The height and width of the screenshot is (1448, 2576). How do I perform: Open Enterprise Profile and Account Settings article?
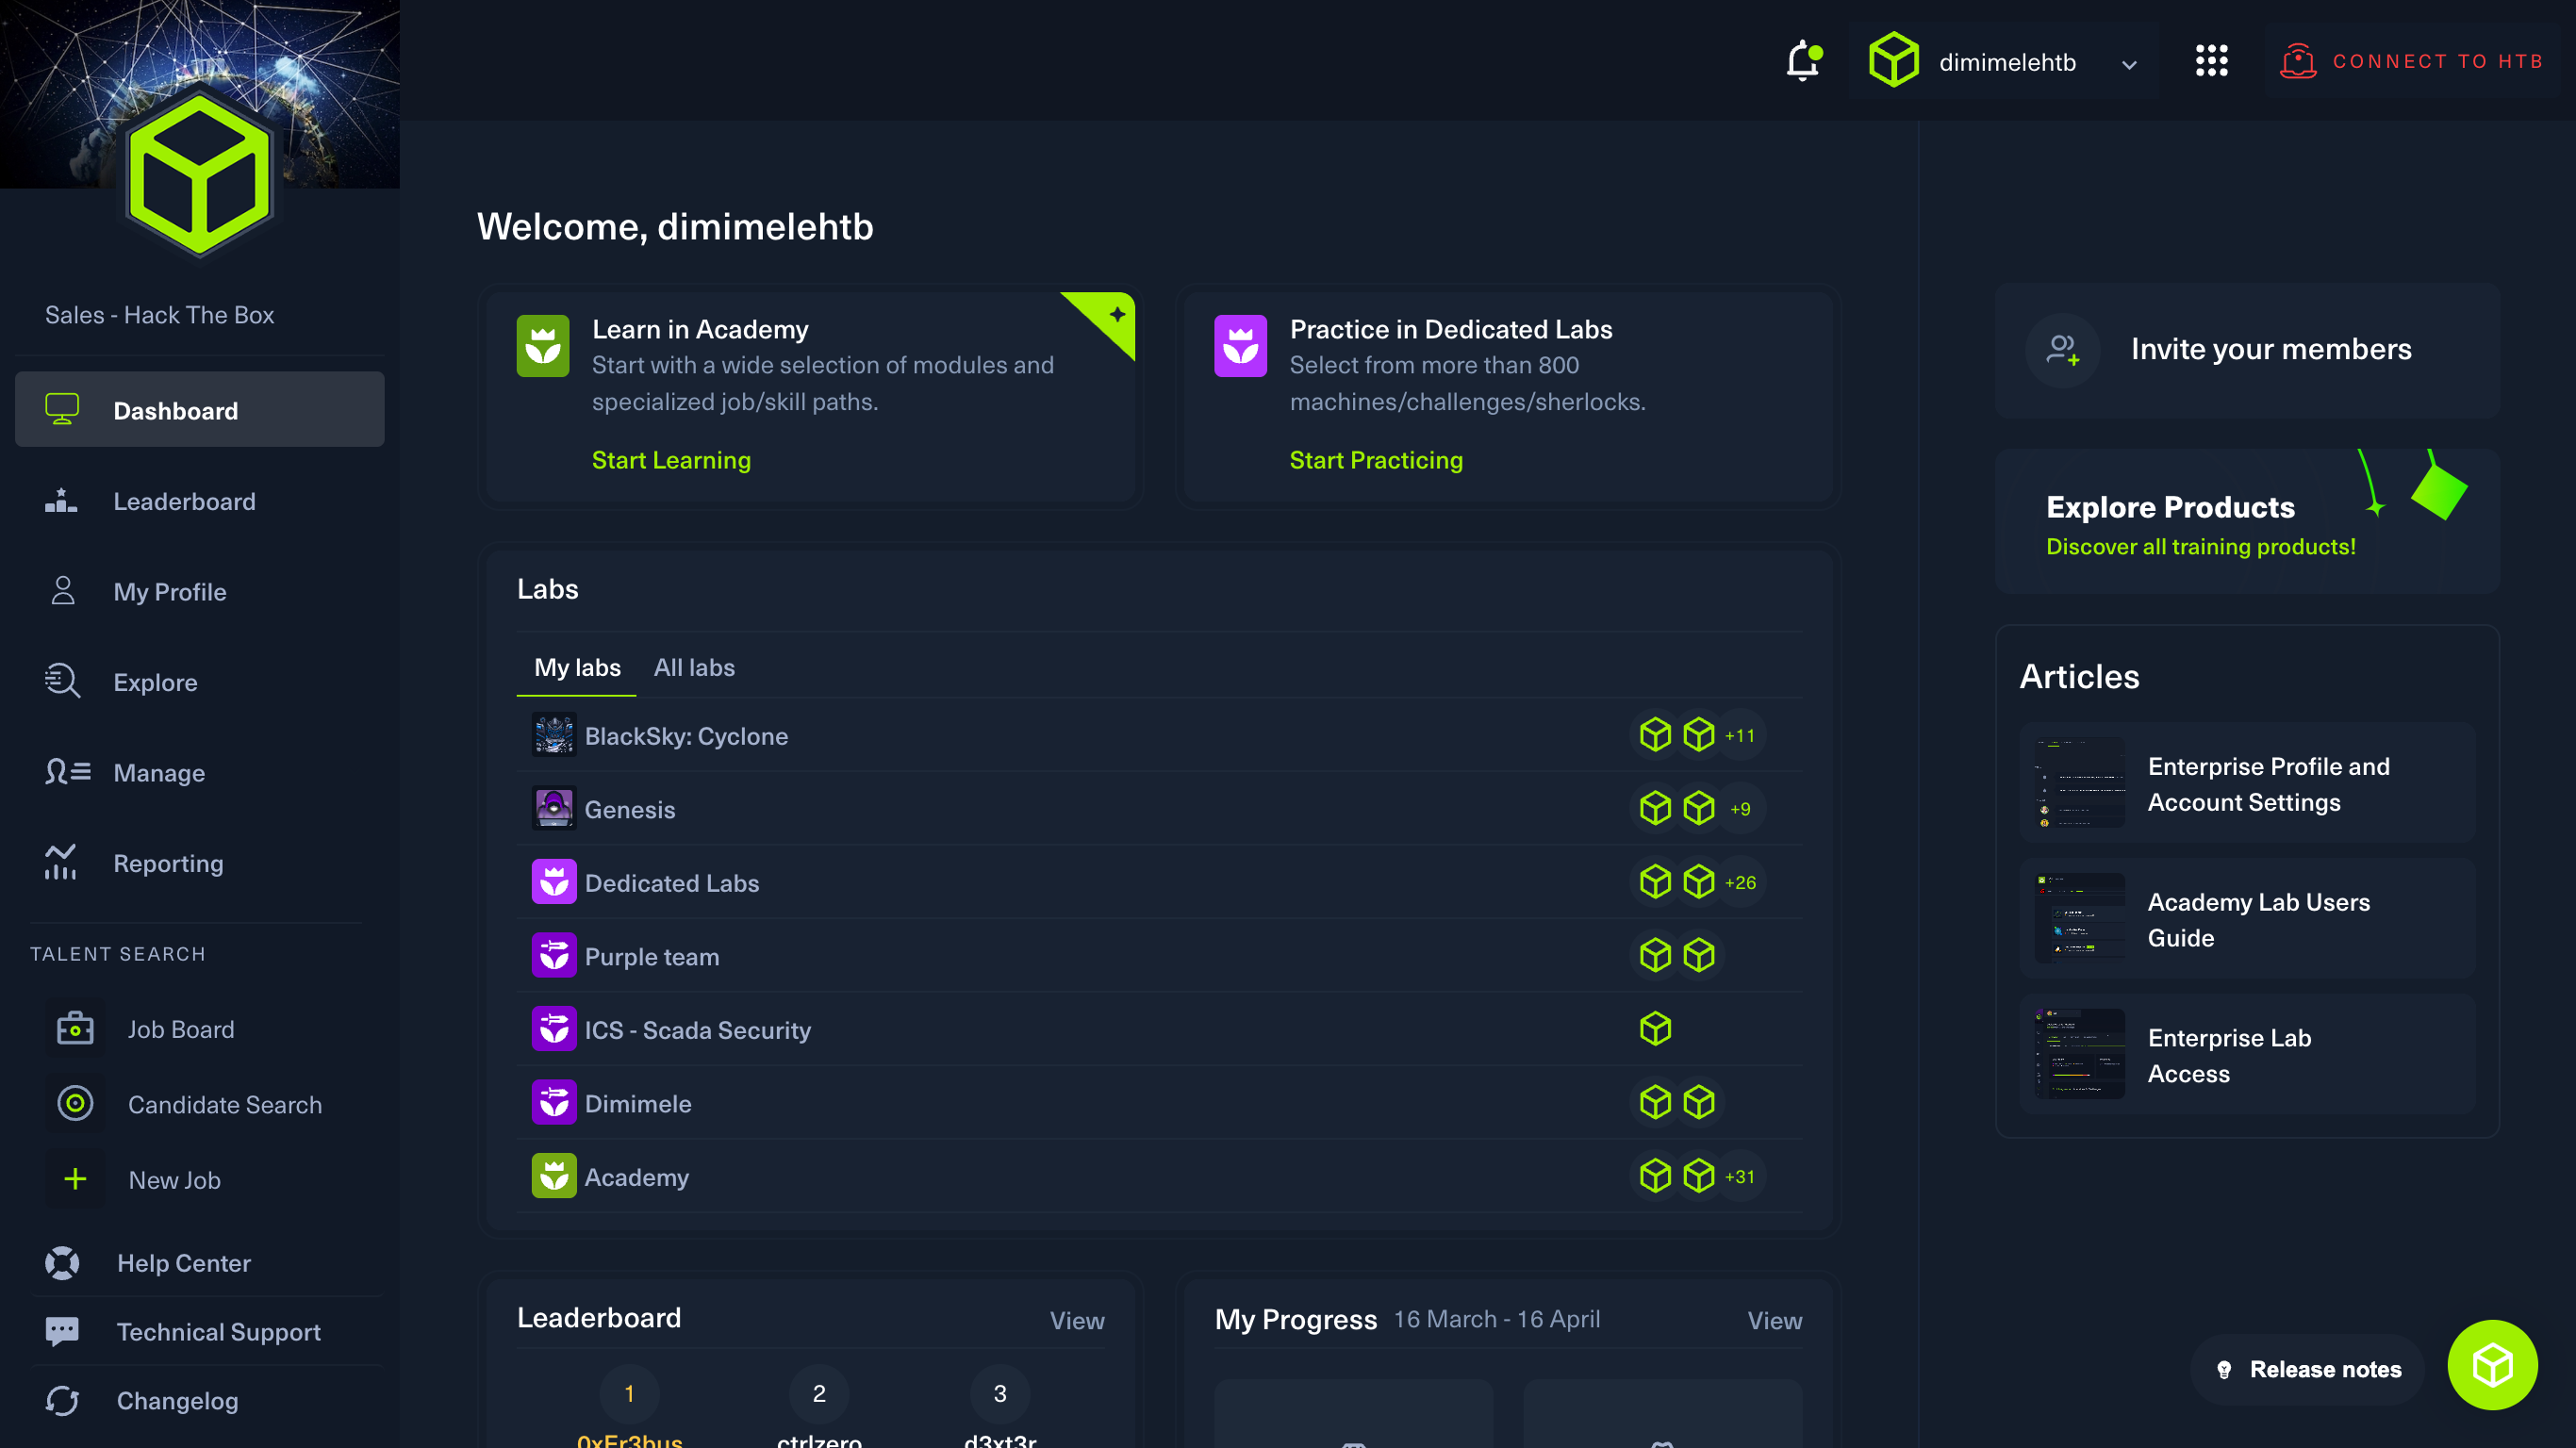(2247, 783)
